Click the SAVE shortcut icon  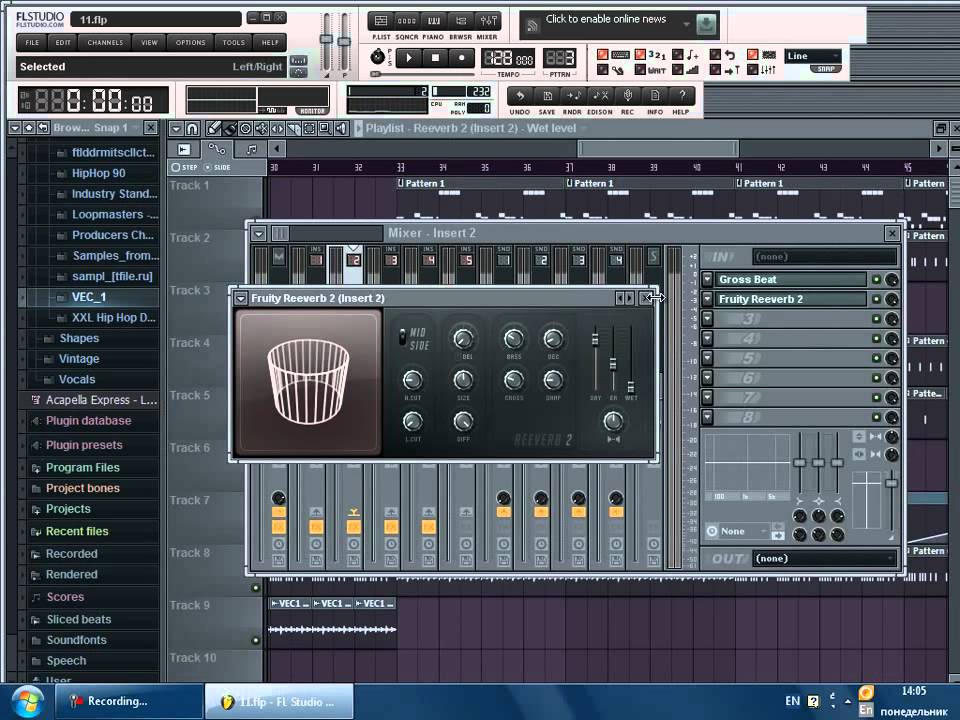pyautogui.click(x=547, y=96)
